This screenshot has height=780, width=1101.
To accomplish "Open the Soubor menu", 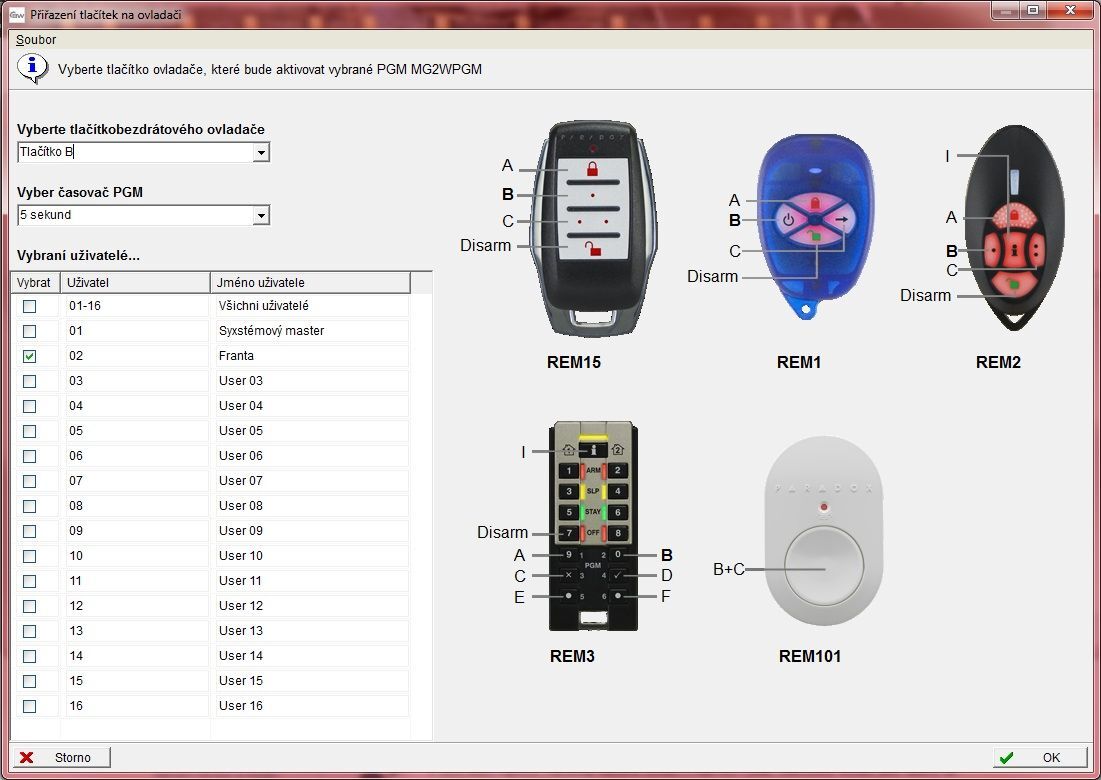I will 36,40.
